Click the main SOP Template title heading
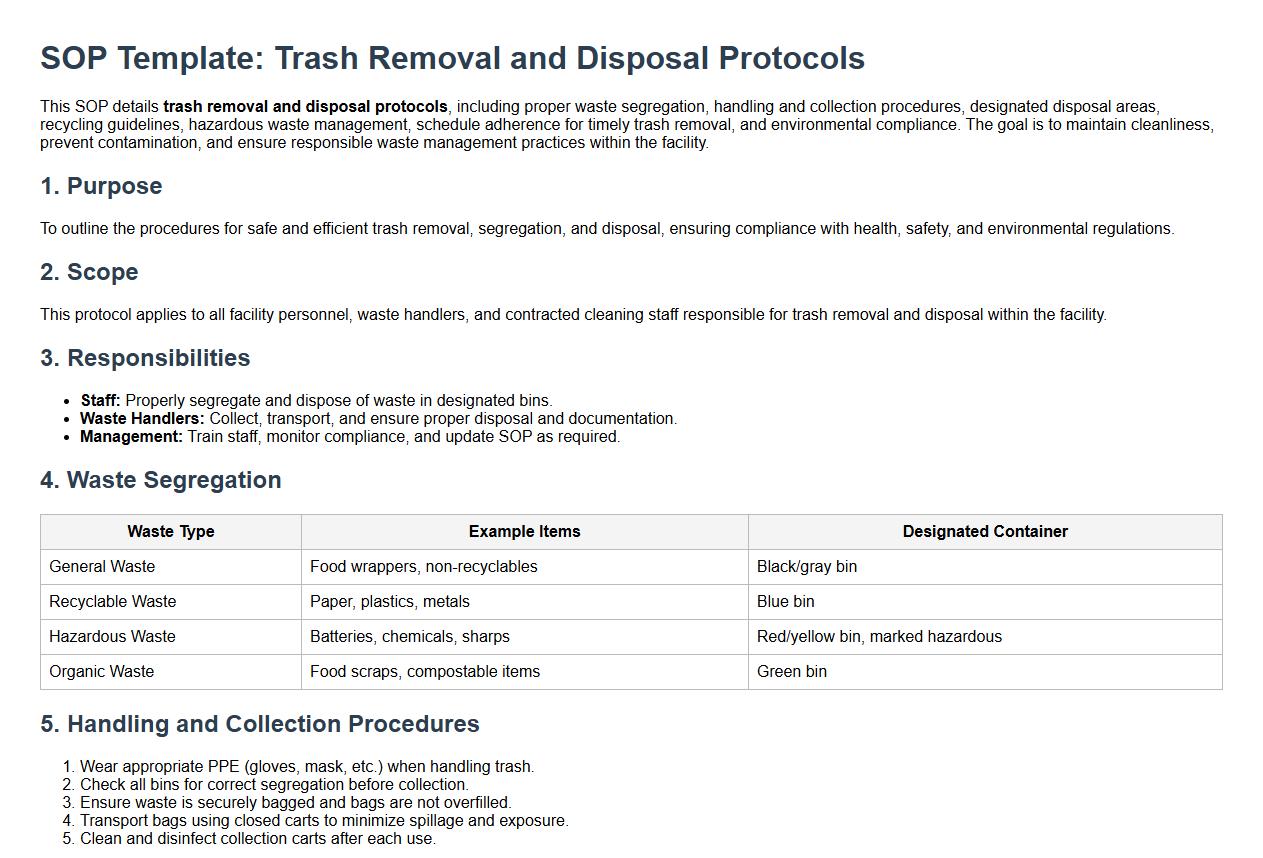 (452, 58)
